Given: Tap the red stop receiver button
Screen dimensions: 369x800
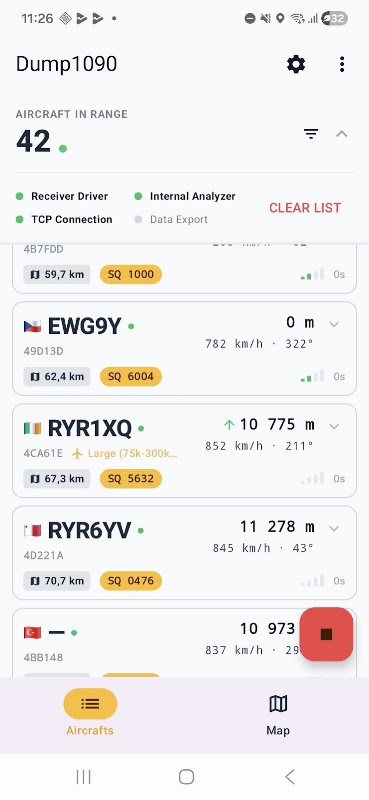Looking at the screenshot, I should pos(326,634).
